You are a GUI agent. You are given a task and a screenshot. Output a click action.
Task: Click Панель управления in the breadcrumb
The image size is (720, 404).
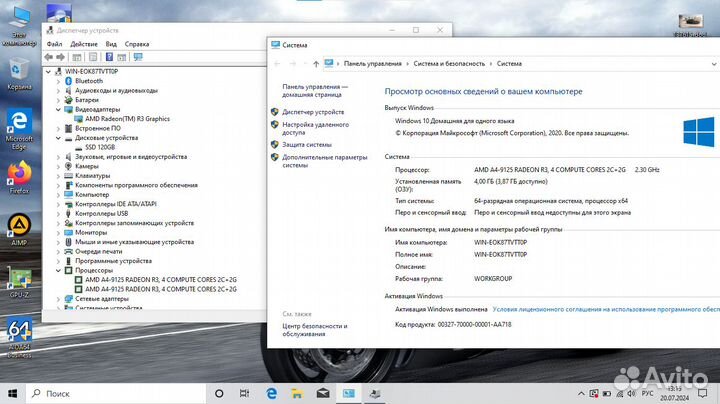click(372, 64)
